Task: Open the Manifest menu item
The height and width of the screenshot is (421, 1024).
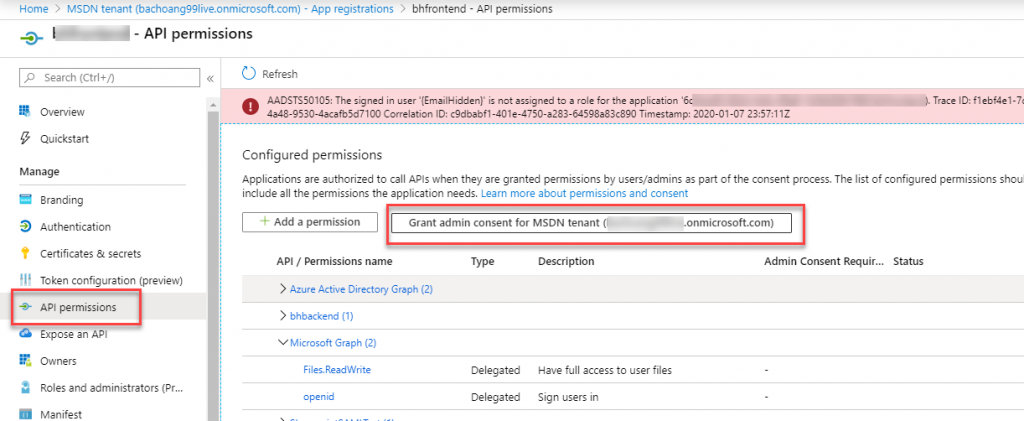Action: point(61,414)
